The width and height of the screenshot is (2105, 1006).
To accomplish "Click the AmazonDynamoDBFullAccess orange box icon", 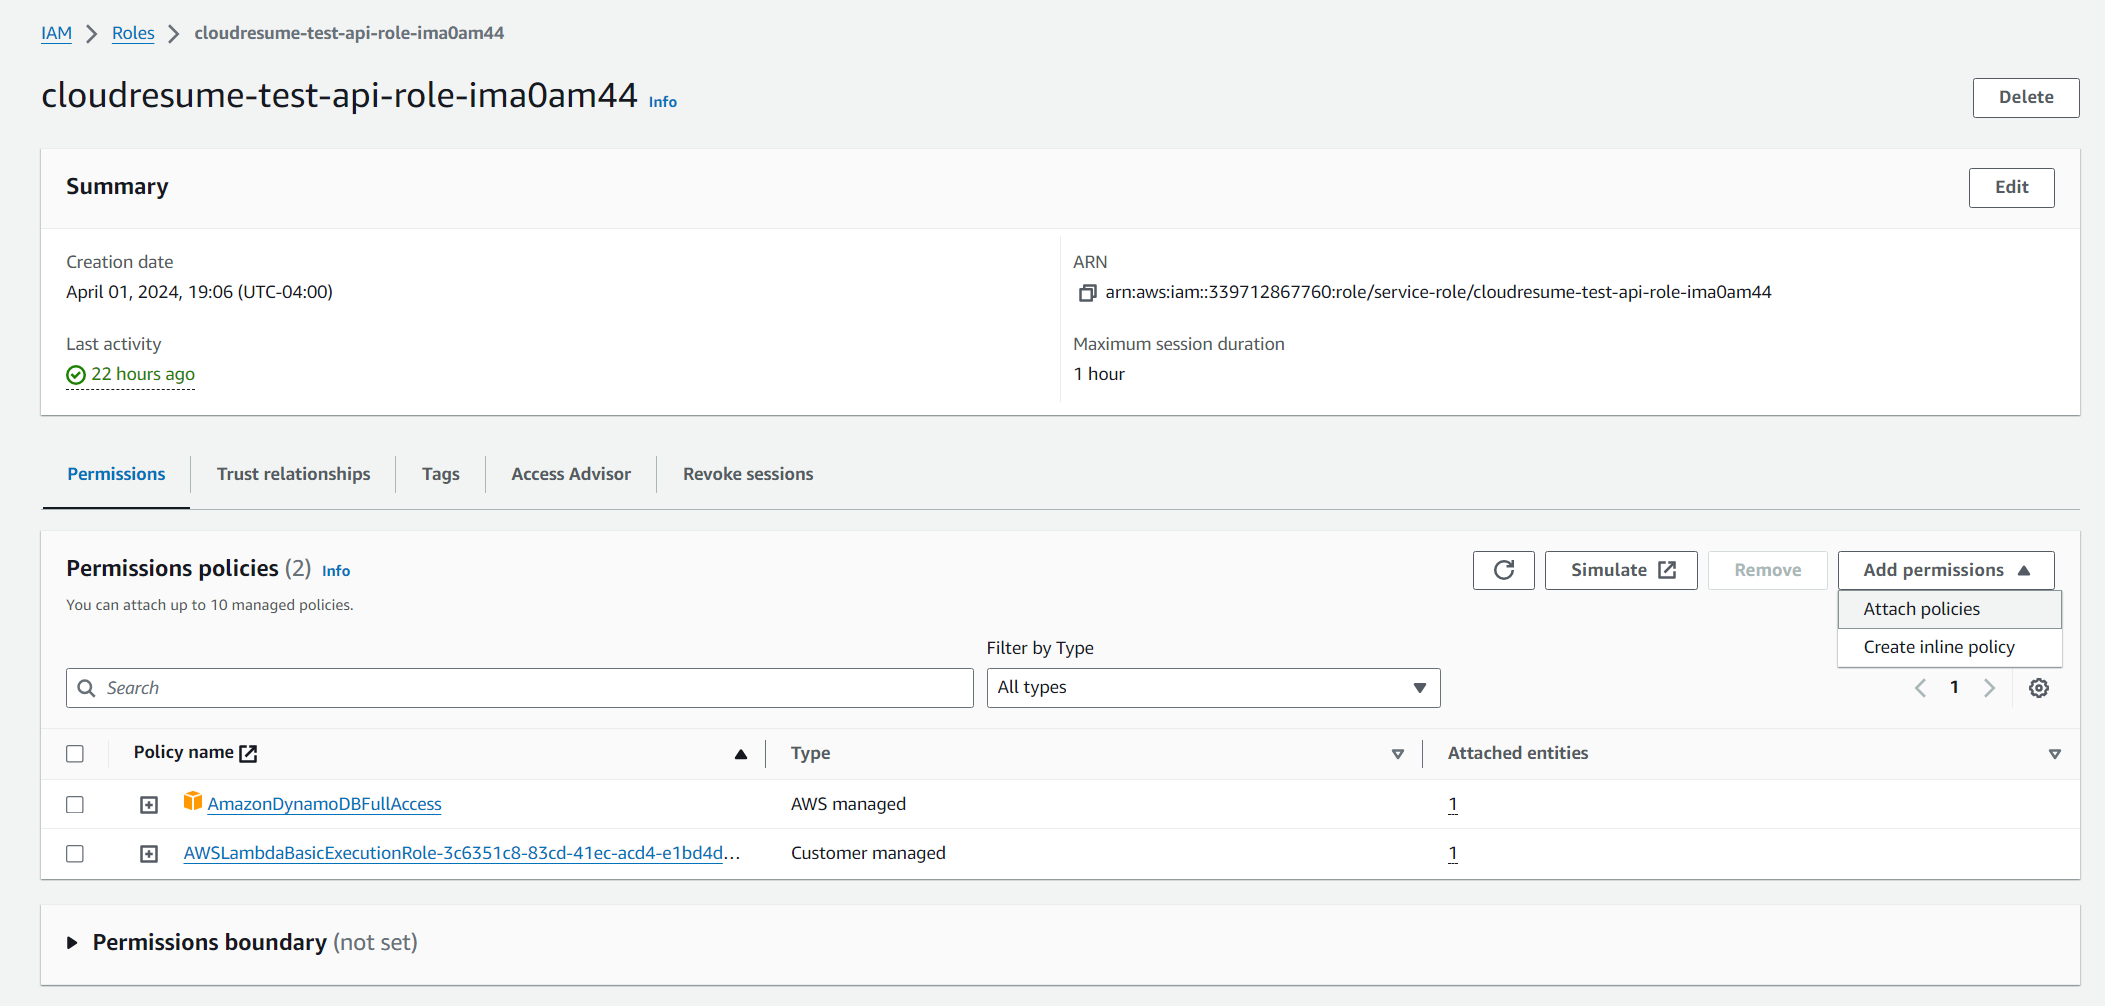I will (193, 801).
